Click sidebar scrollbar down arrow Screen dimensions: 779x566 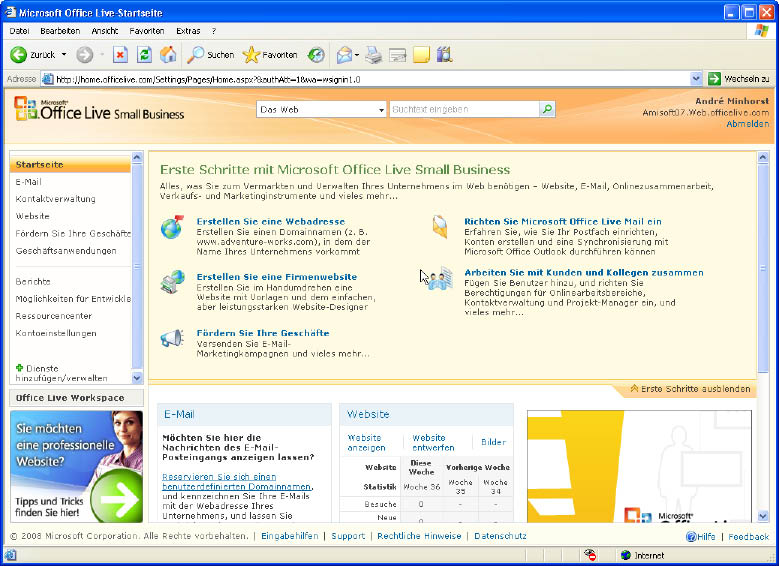(x=137, y=378)
